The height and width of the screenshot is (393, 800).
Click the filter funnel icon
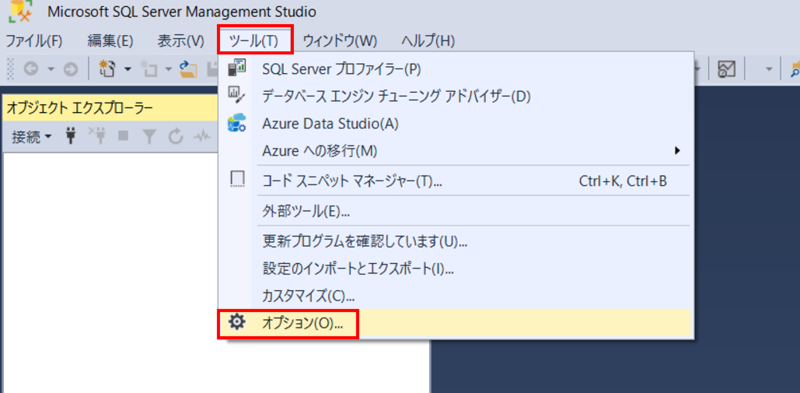149,136
